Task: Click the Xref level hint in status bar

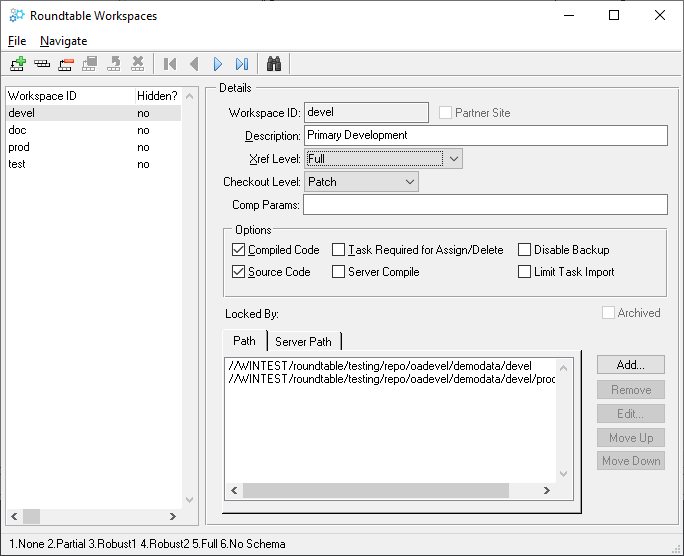Action: [x=147, y=544]
